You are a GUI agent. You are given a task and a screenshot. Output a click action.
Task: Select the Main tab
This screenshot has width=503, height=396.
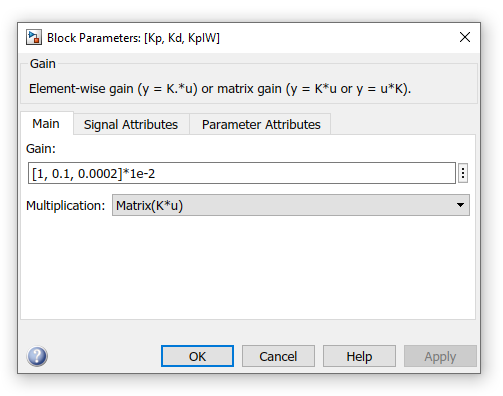click(x=46, y=124)
